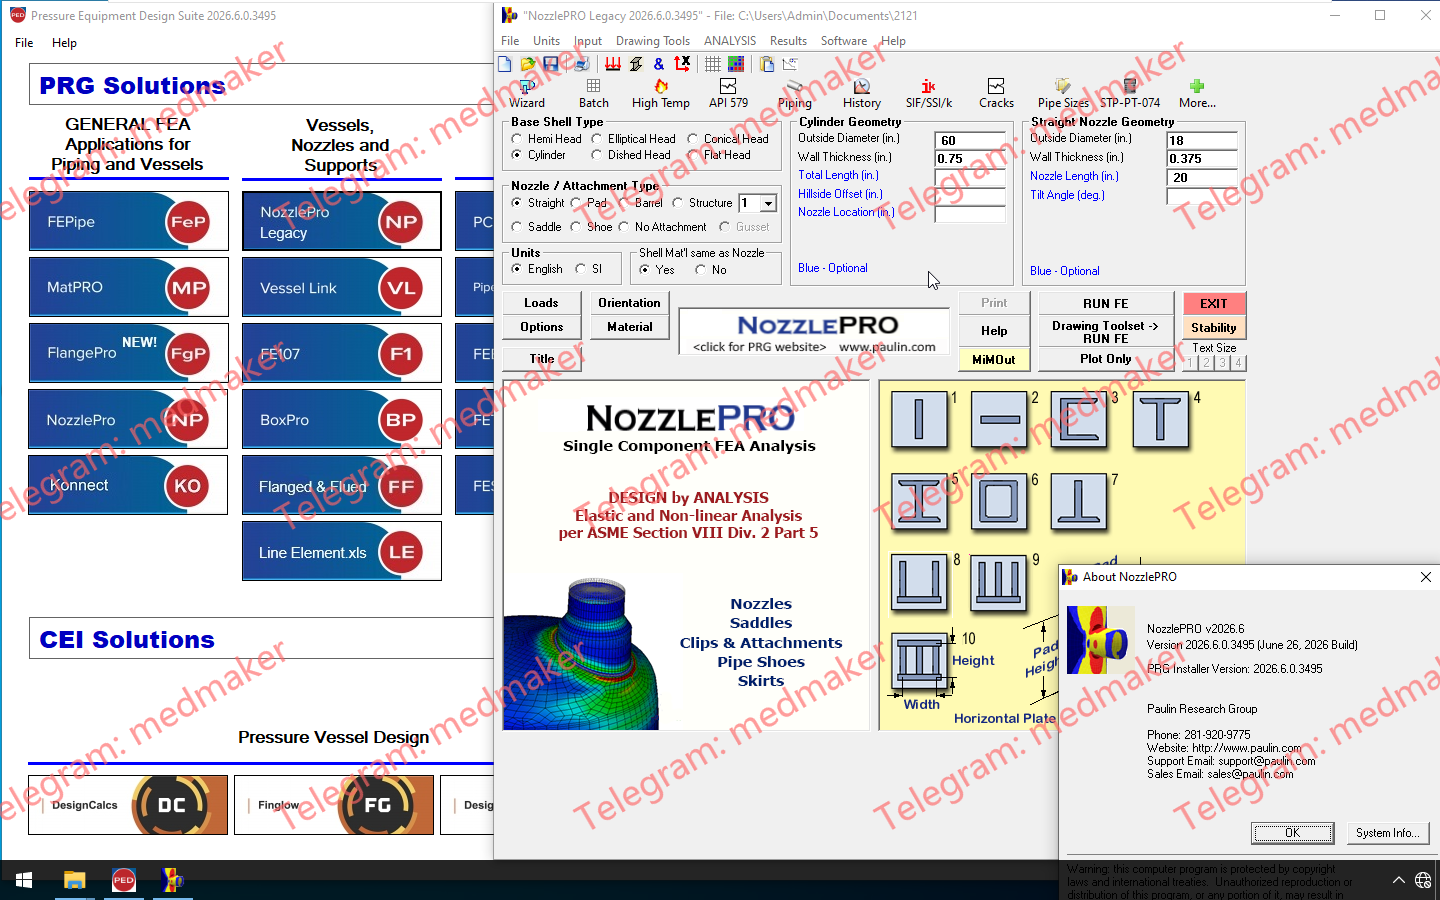Viewport: 1440px width, 900px height.
Task: Click the RUN FE button
Action: [1106, 303]
